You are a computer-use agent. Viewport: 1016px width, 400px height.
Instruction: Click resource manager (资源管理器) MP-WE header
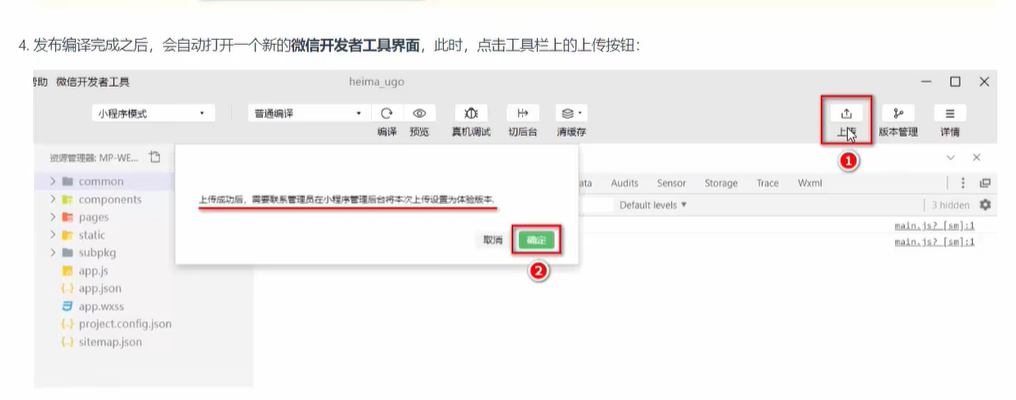click(x=95, y=158)
